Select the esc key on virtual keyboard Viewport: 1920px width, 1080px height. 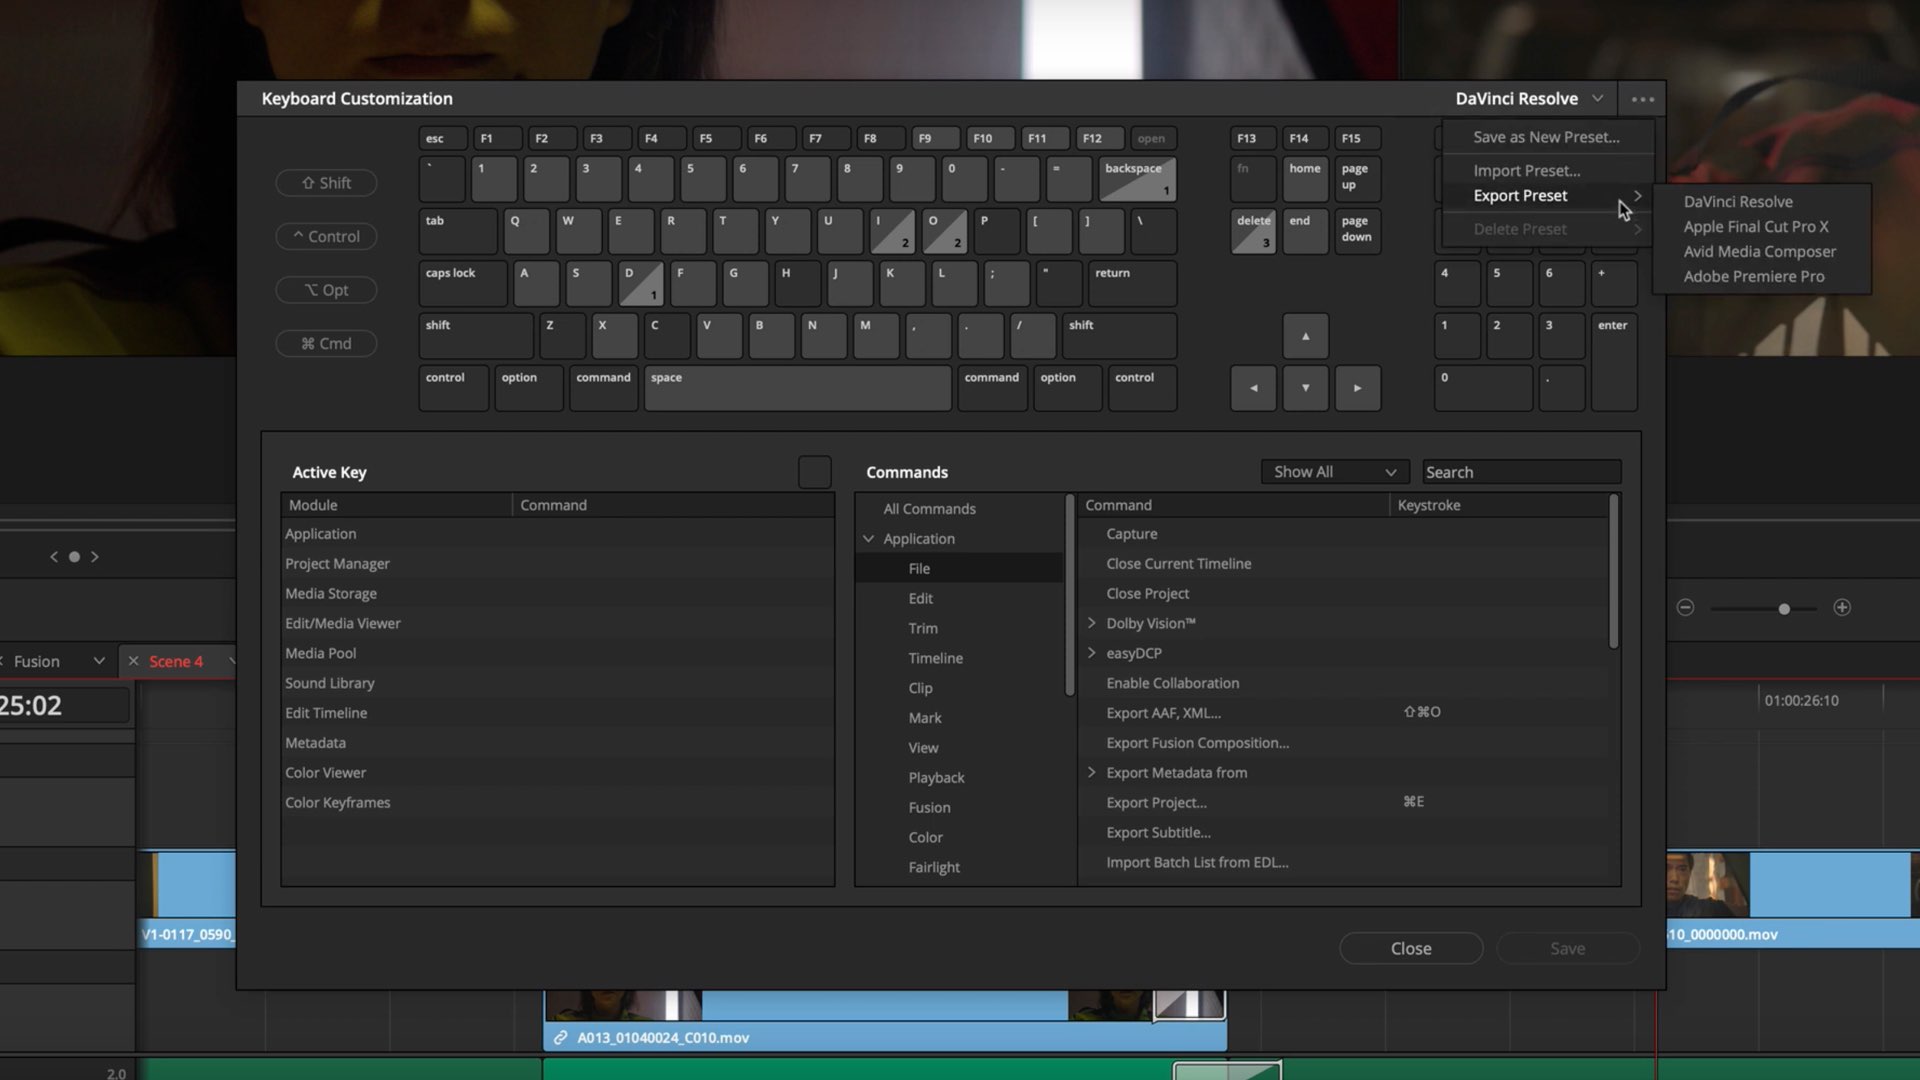coord(443,138)
